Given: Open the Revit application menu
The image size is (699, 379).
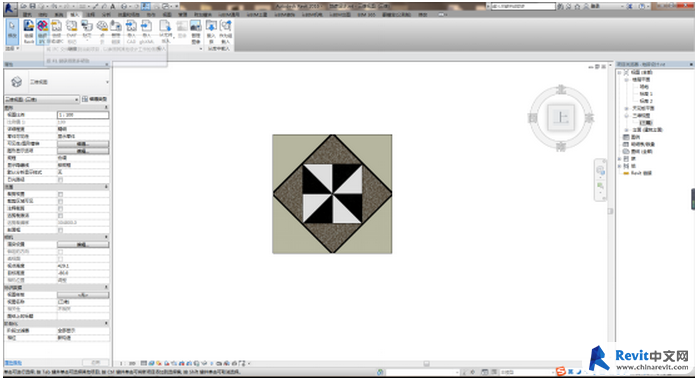Looking at the screenshot, I should [x=10, y=8].
